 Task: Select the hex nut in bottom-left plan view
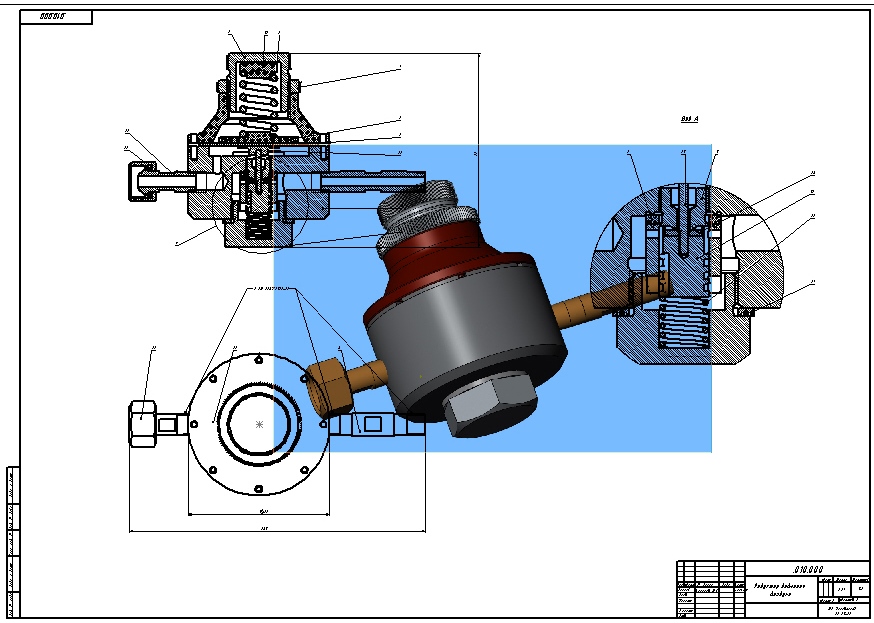(x=142, y=424)
